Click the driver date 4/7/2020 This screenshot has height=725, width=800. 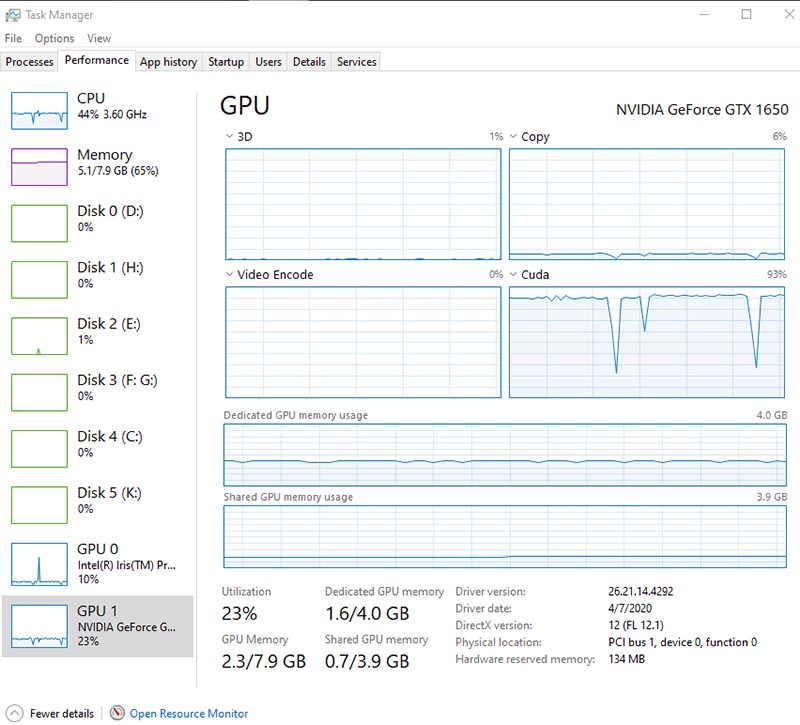coord(630,608)
